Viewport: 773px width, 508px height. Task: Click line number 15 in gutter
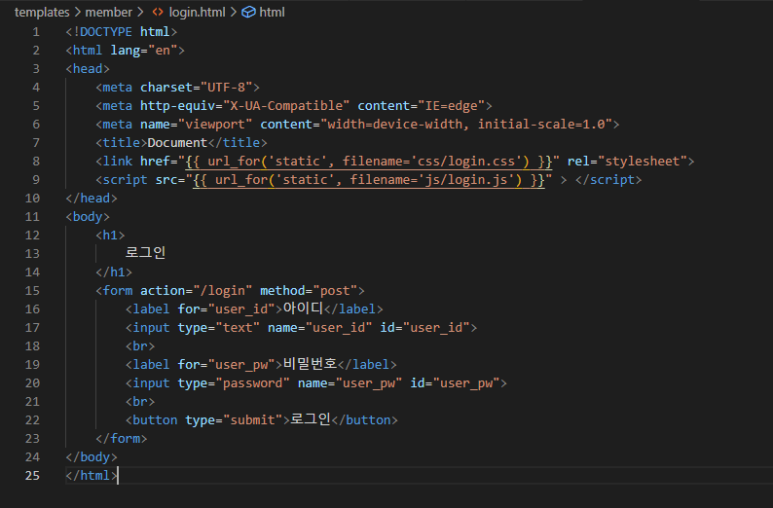point(33,291)
